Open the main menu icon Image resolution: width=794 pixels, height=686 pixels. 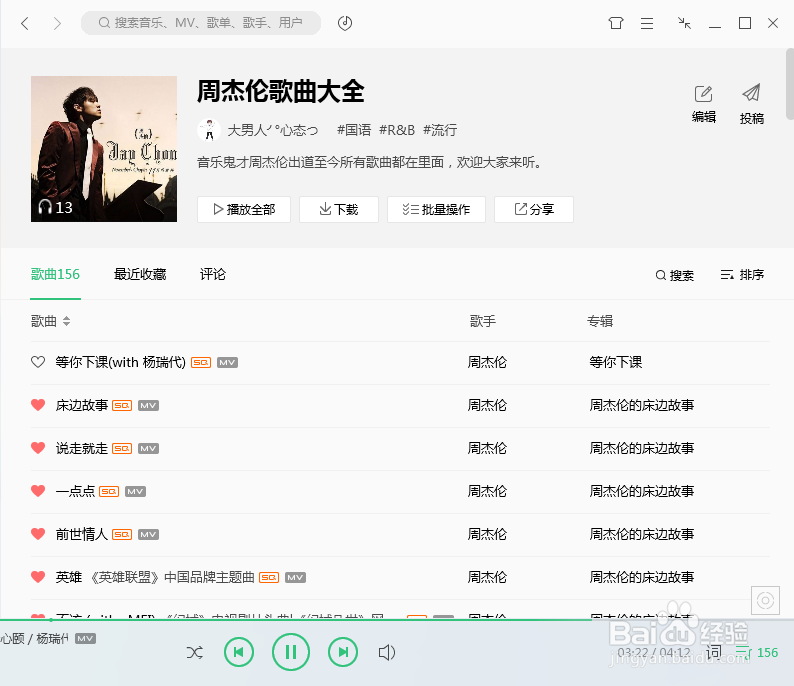coord(647,23)
